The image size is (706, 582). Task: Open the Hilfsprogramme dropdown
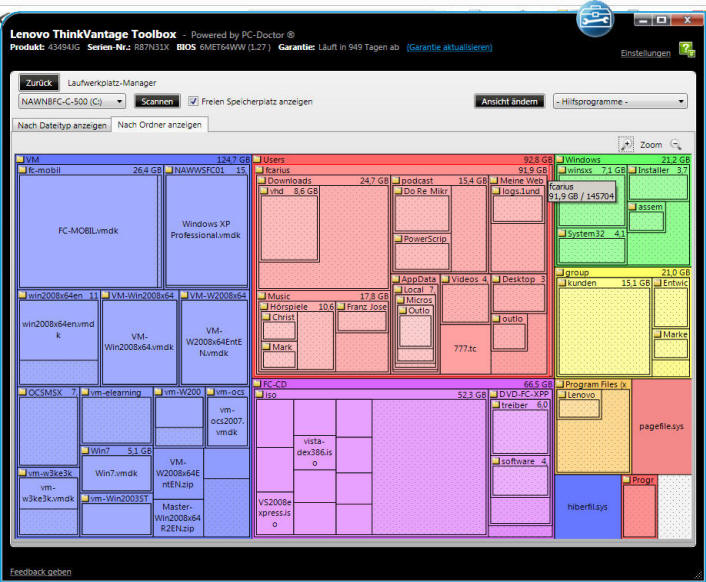[620, 102]
